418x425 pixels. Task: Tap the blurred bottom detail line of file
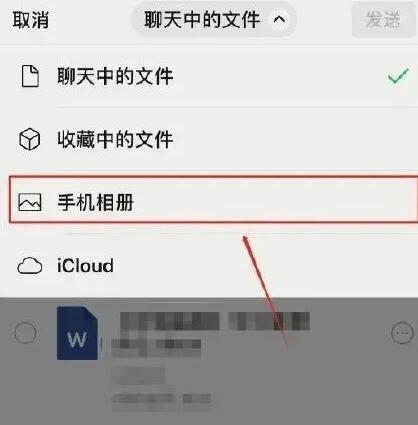pyautogui.click(x=161, y=398)
